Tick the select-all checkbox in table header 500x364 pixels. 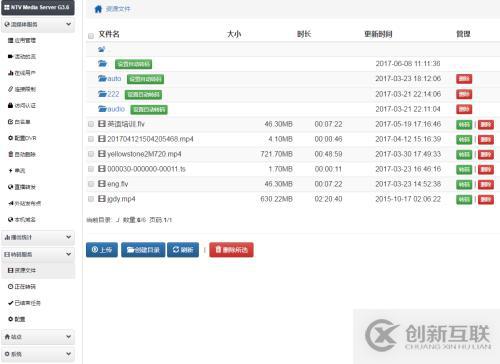coord(91,36)
